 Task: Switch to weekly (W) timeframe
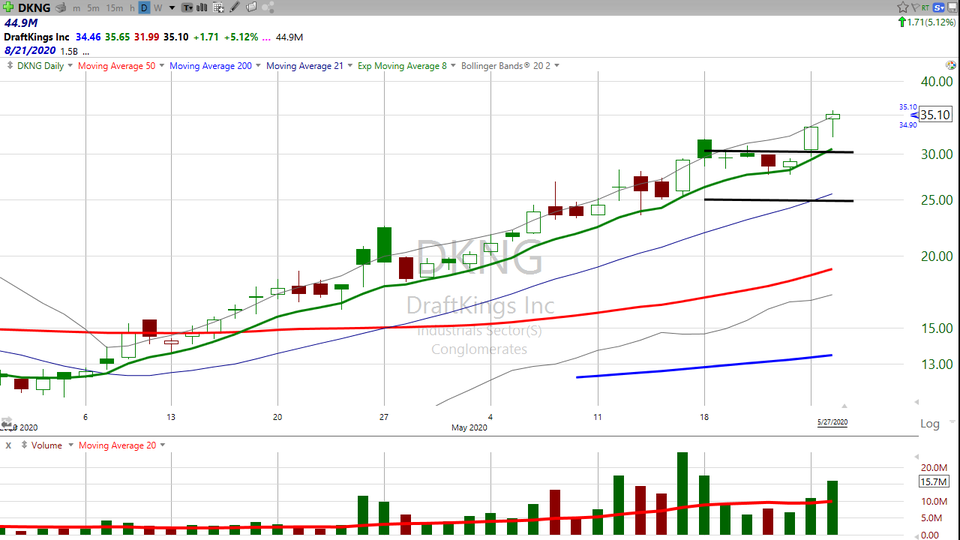tap(157, 8)
